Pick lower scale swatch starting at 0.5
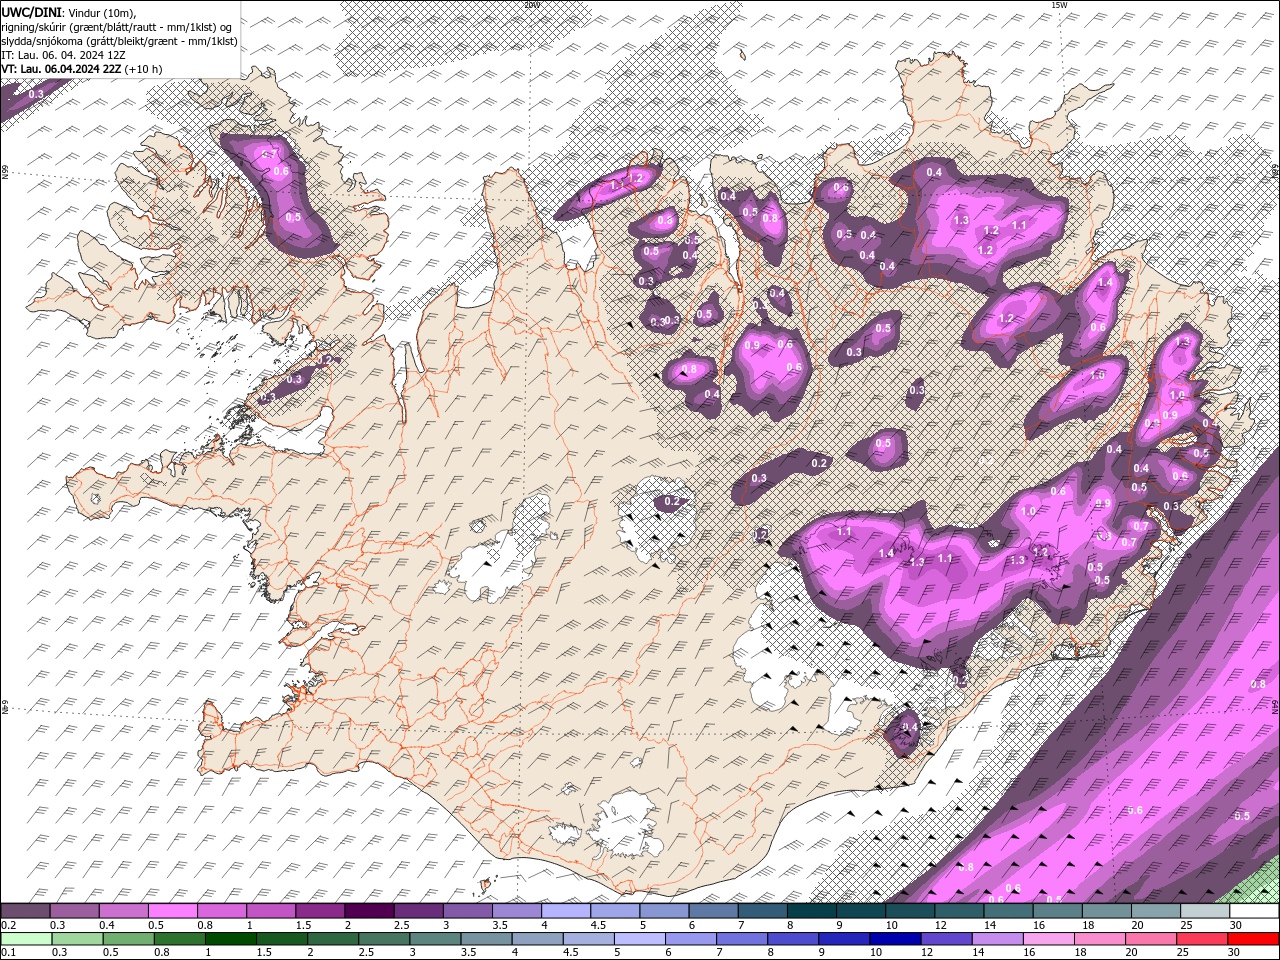Image resolution: width=1280 pixels, height=960 pixels. coord(128,939)
